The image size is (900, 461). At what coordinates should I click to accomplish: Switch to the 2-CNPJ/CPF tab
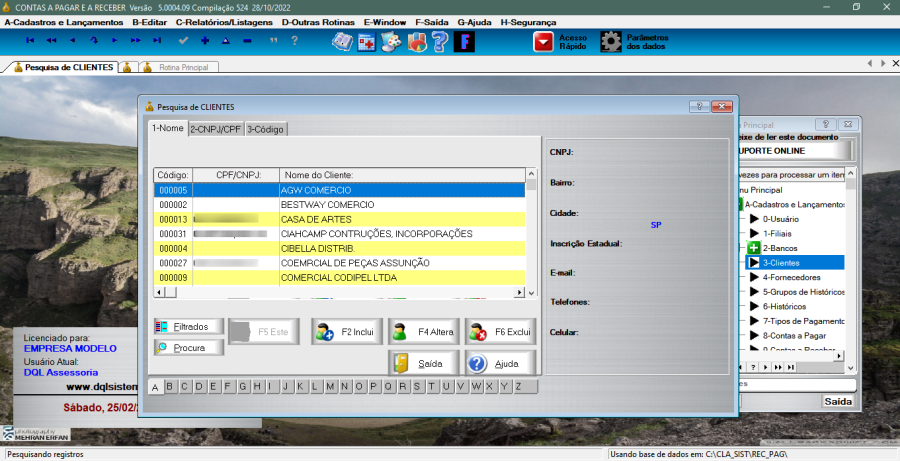coord(216,128)
